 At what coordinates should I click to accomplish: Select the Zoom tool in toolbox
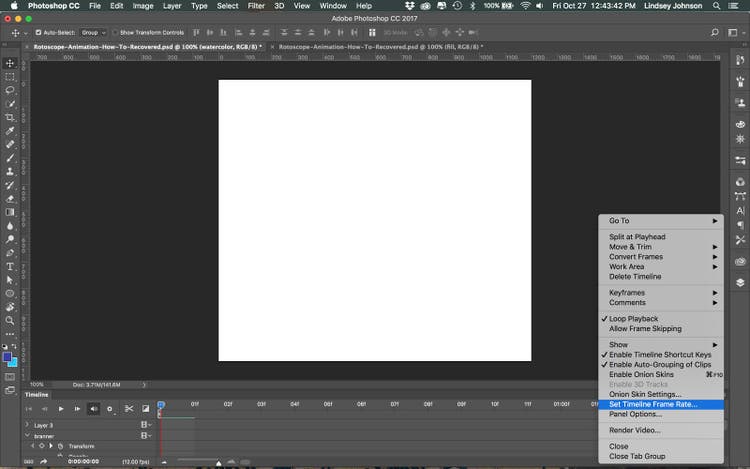pos(10,320)
